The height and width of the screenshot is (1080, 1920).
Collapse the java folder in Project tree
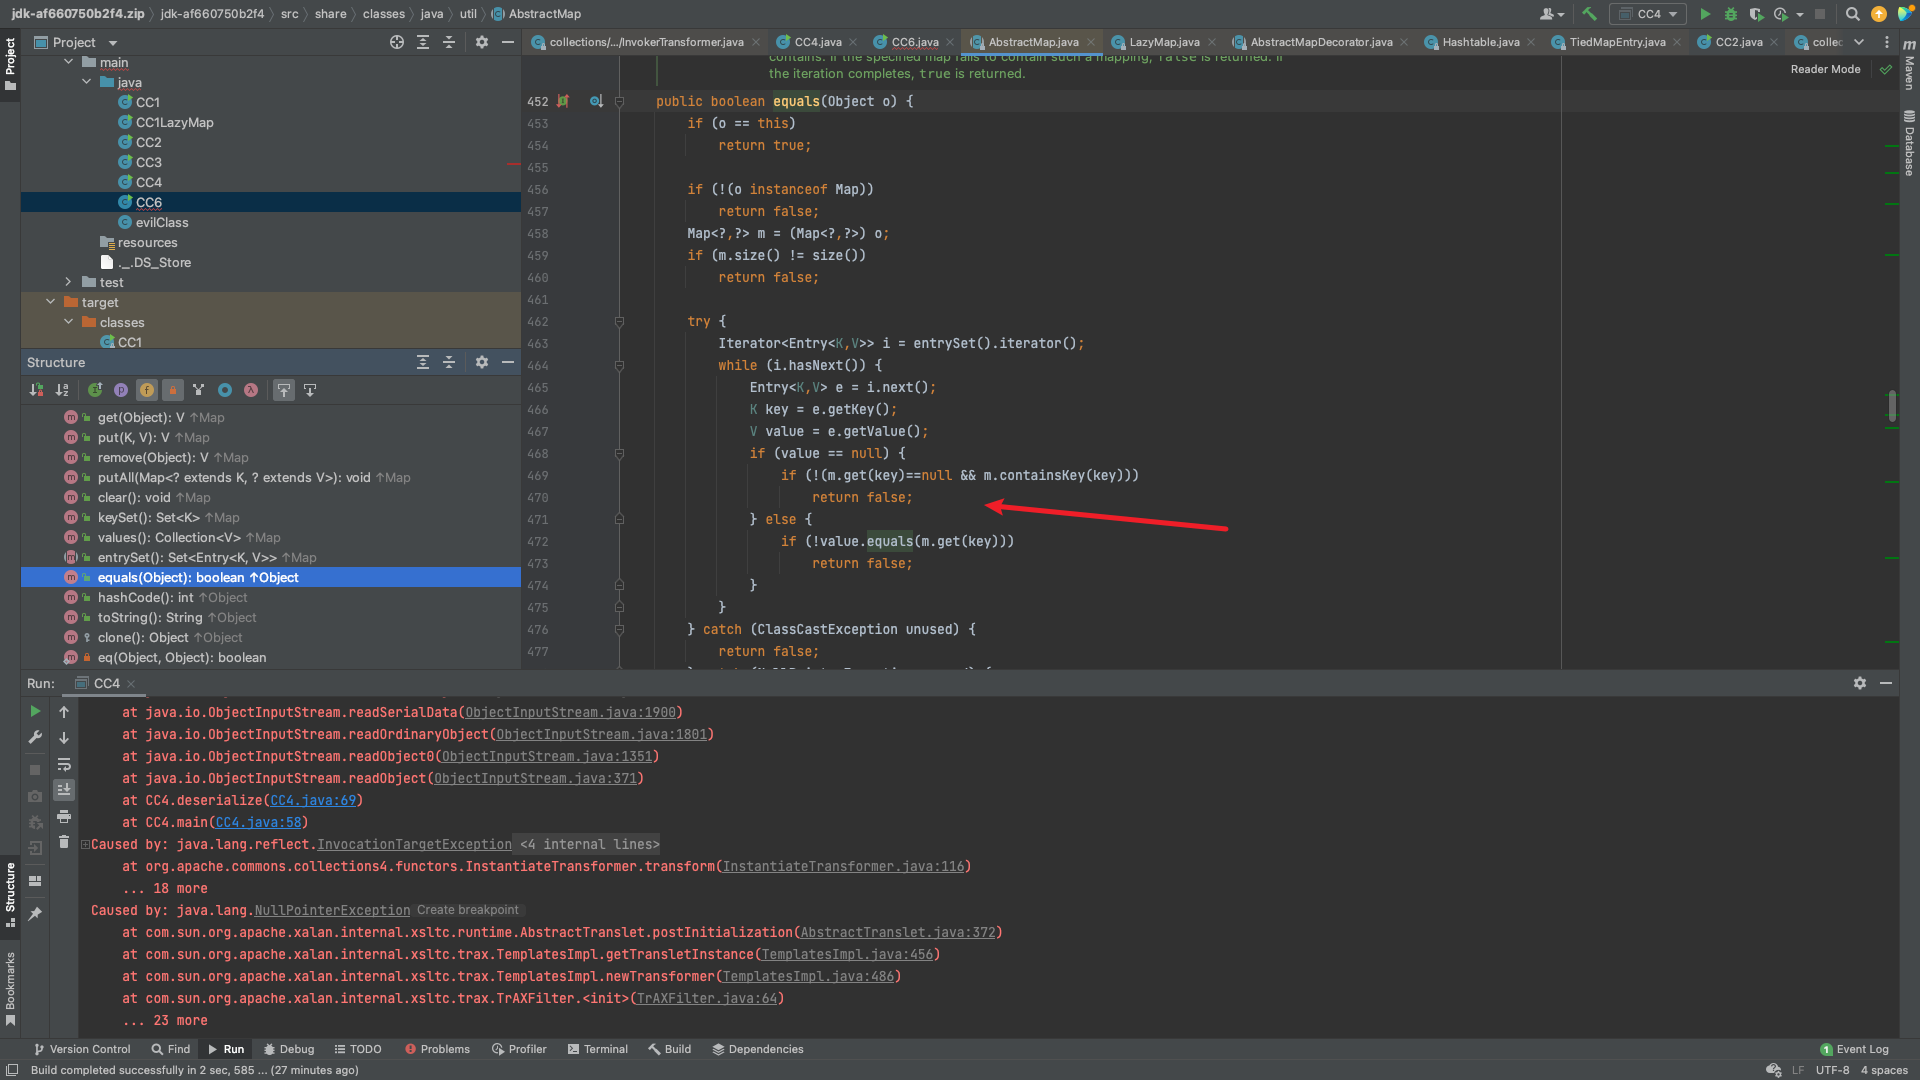coord(87,82)
